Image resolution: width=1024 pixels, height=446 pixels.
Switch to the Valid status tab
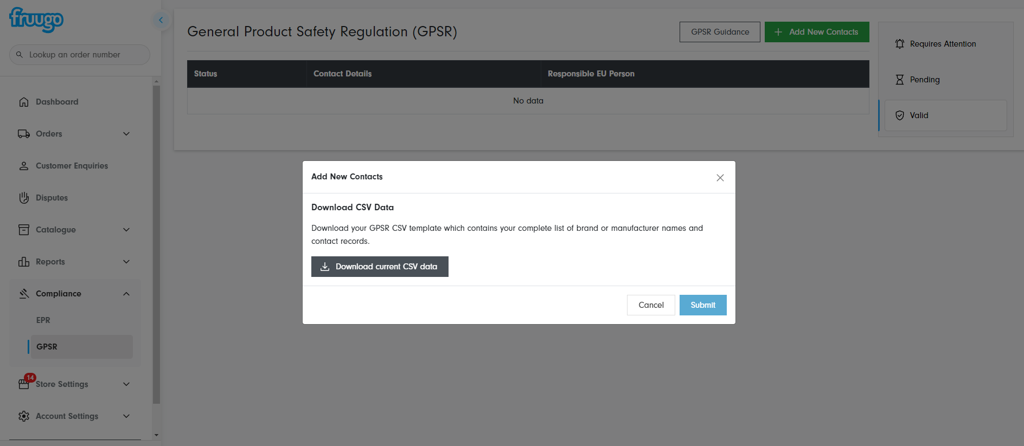point(942,116)
